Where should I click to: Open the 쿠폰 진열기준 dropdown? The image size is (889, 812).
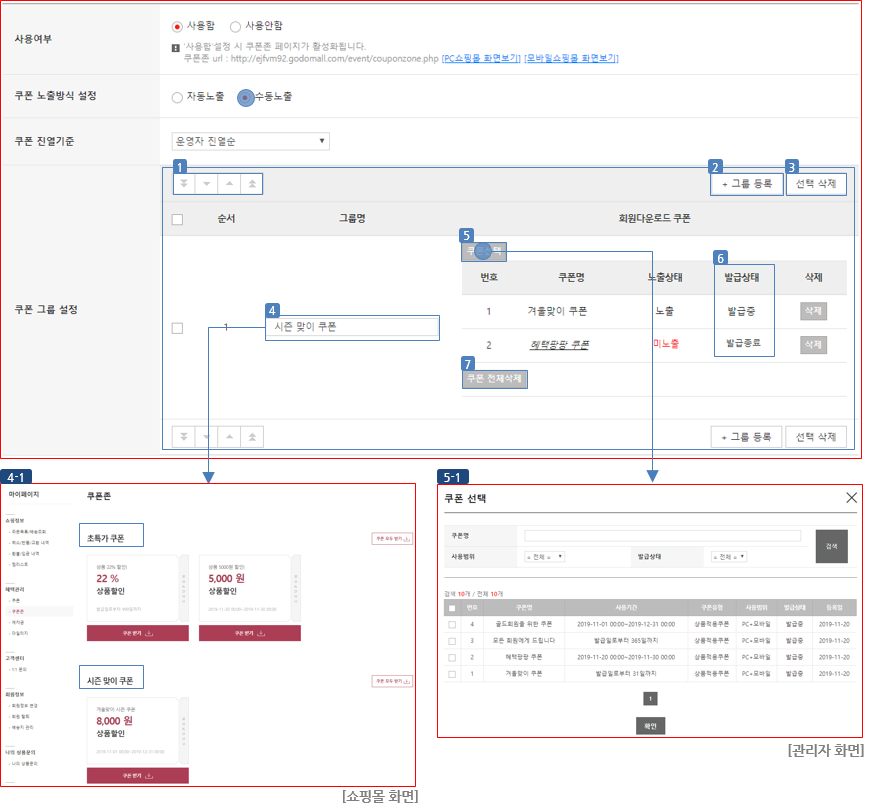pyautogui.click(x=250, y=141)
